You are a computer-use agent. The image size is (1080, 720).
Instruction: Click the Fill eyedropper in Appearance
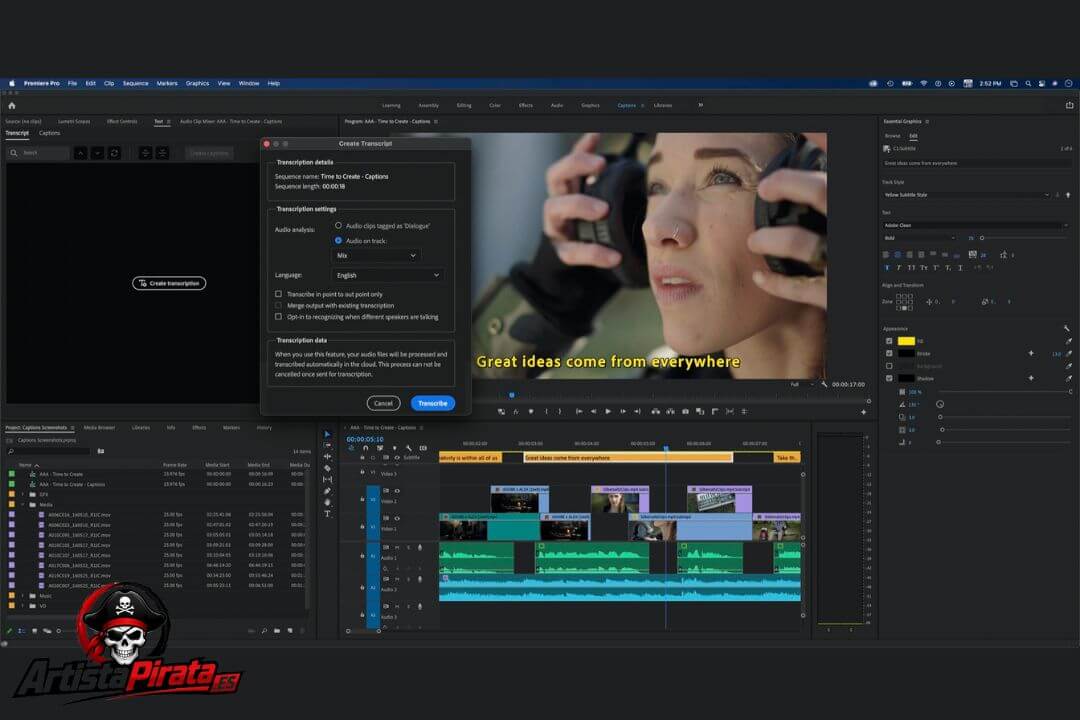coord(1068,341)
